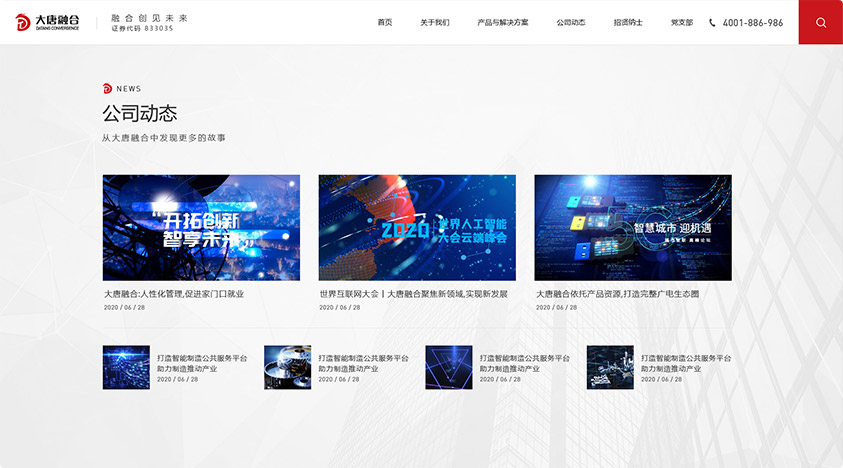Select the 公司动态 menu item

pos(570,22)
